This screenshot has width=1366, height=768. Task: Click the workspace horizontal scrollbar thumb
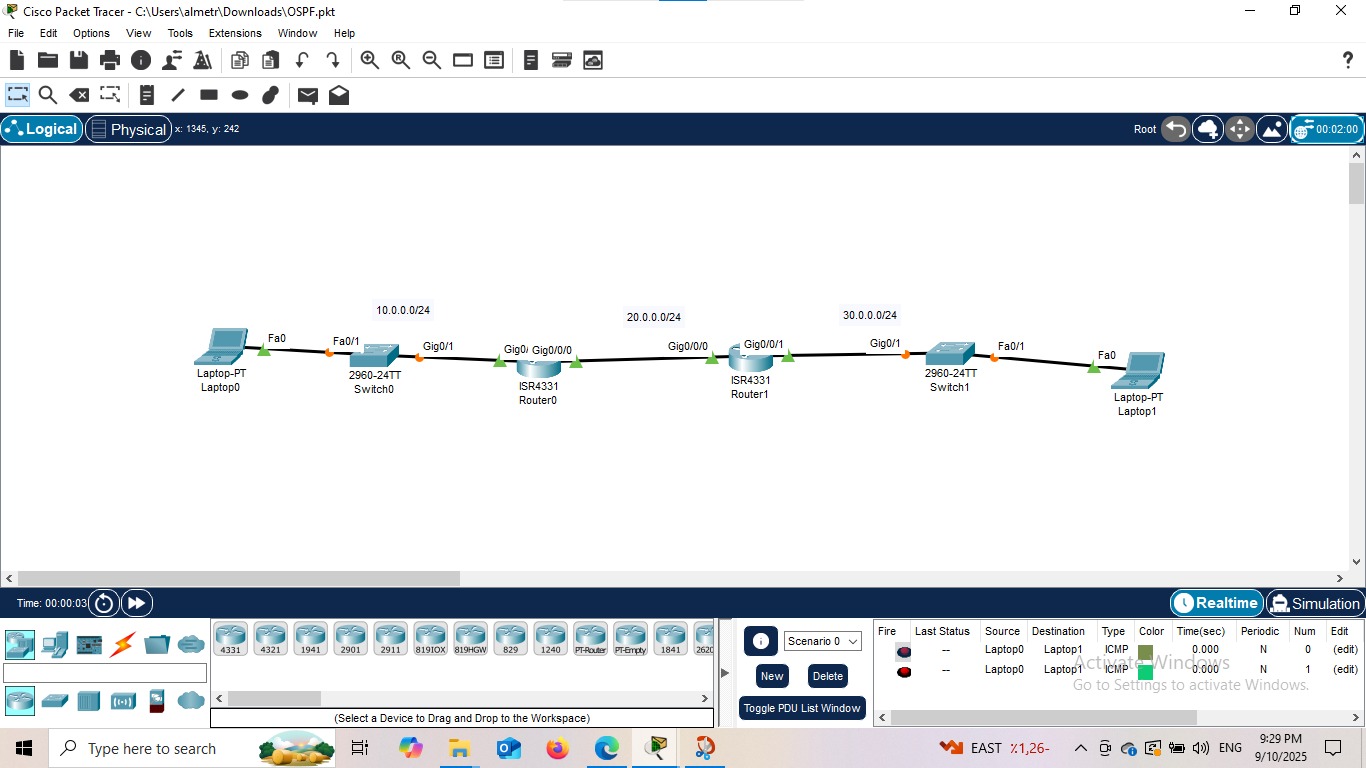click(x=238, y=578)
